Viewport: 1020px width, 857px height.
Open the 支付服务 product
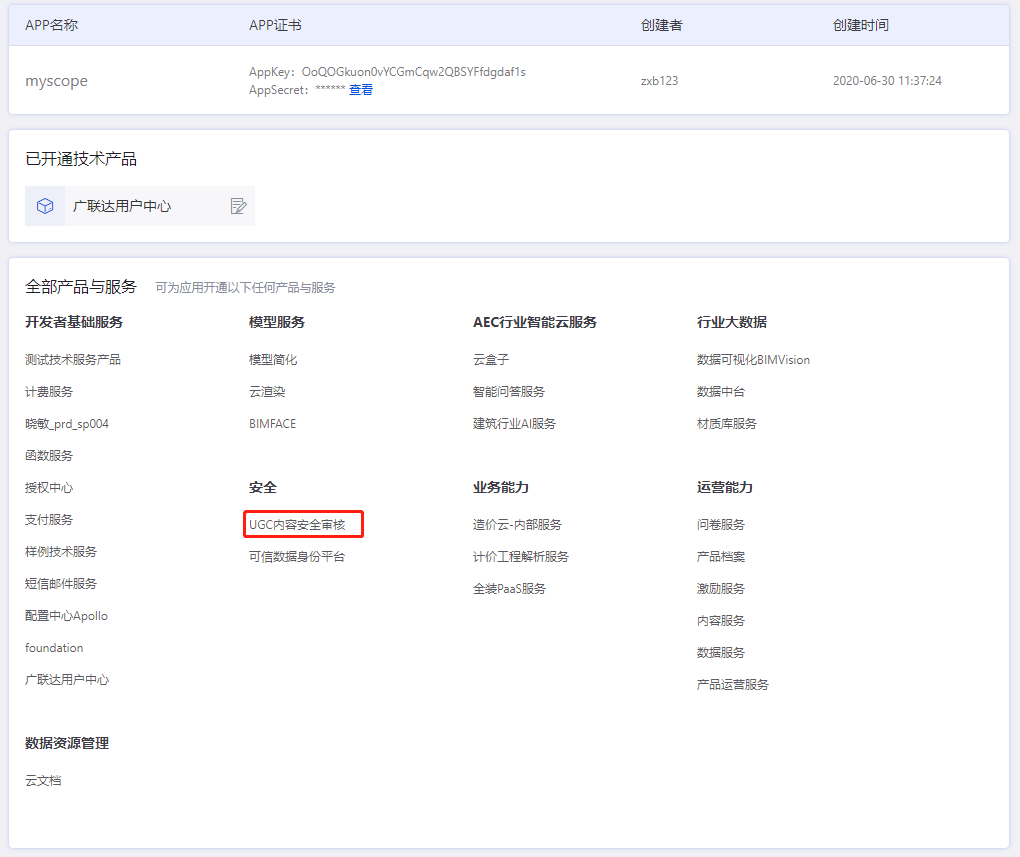tap(49, 519)
